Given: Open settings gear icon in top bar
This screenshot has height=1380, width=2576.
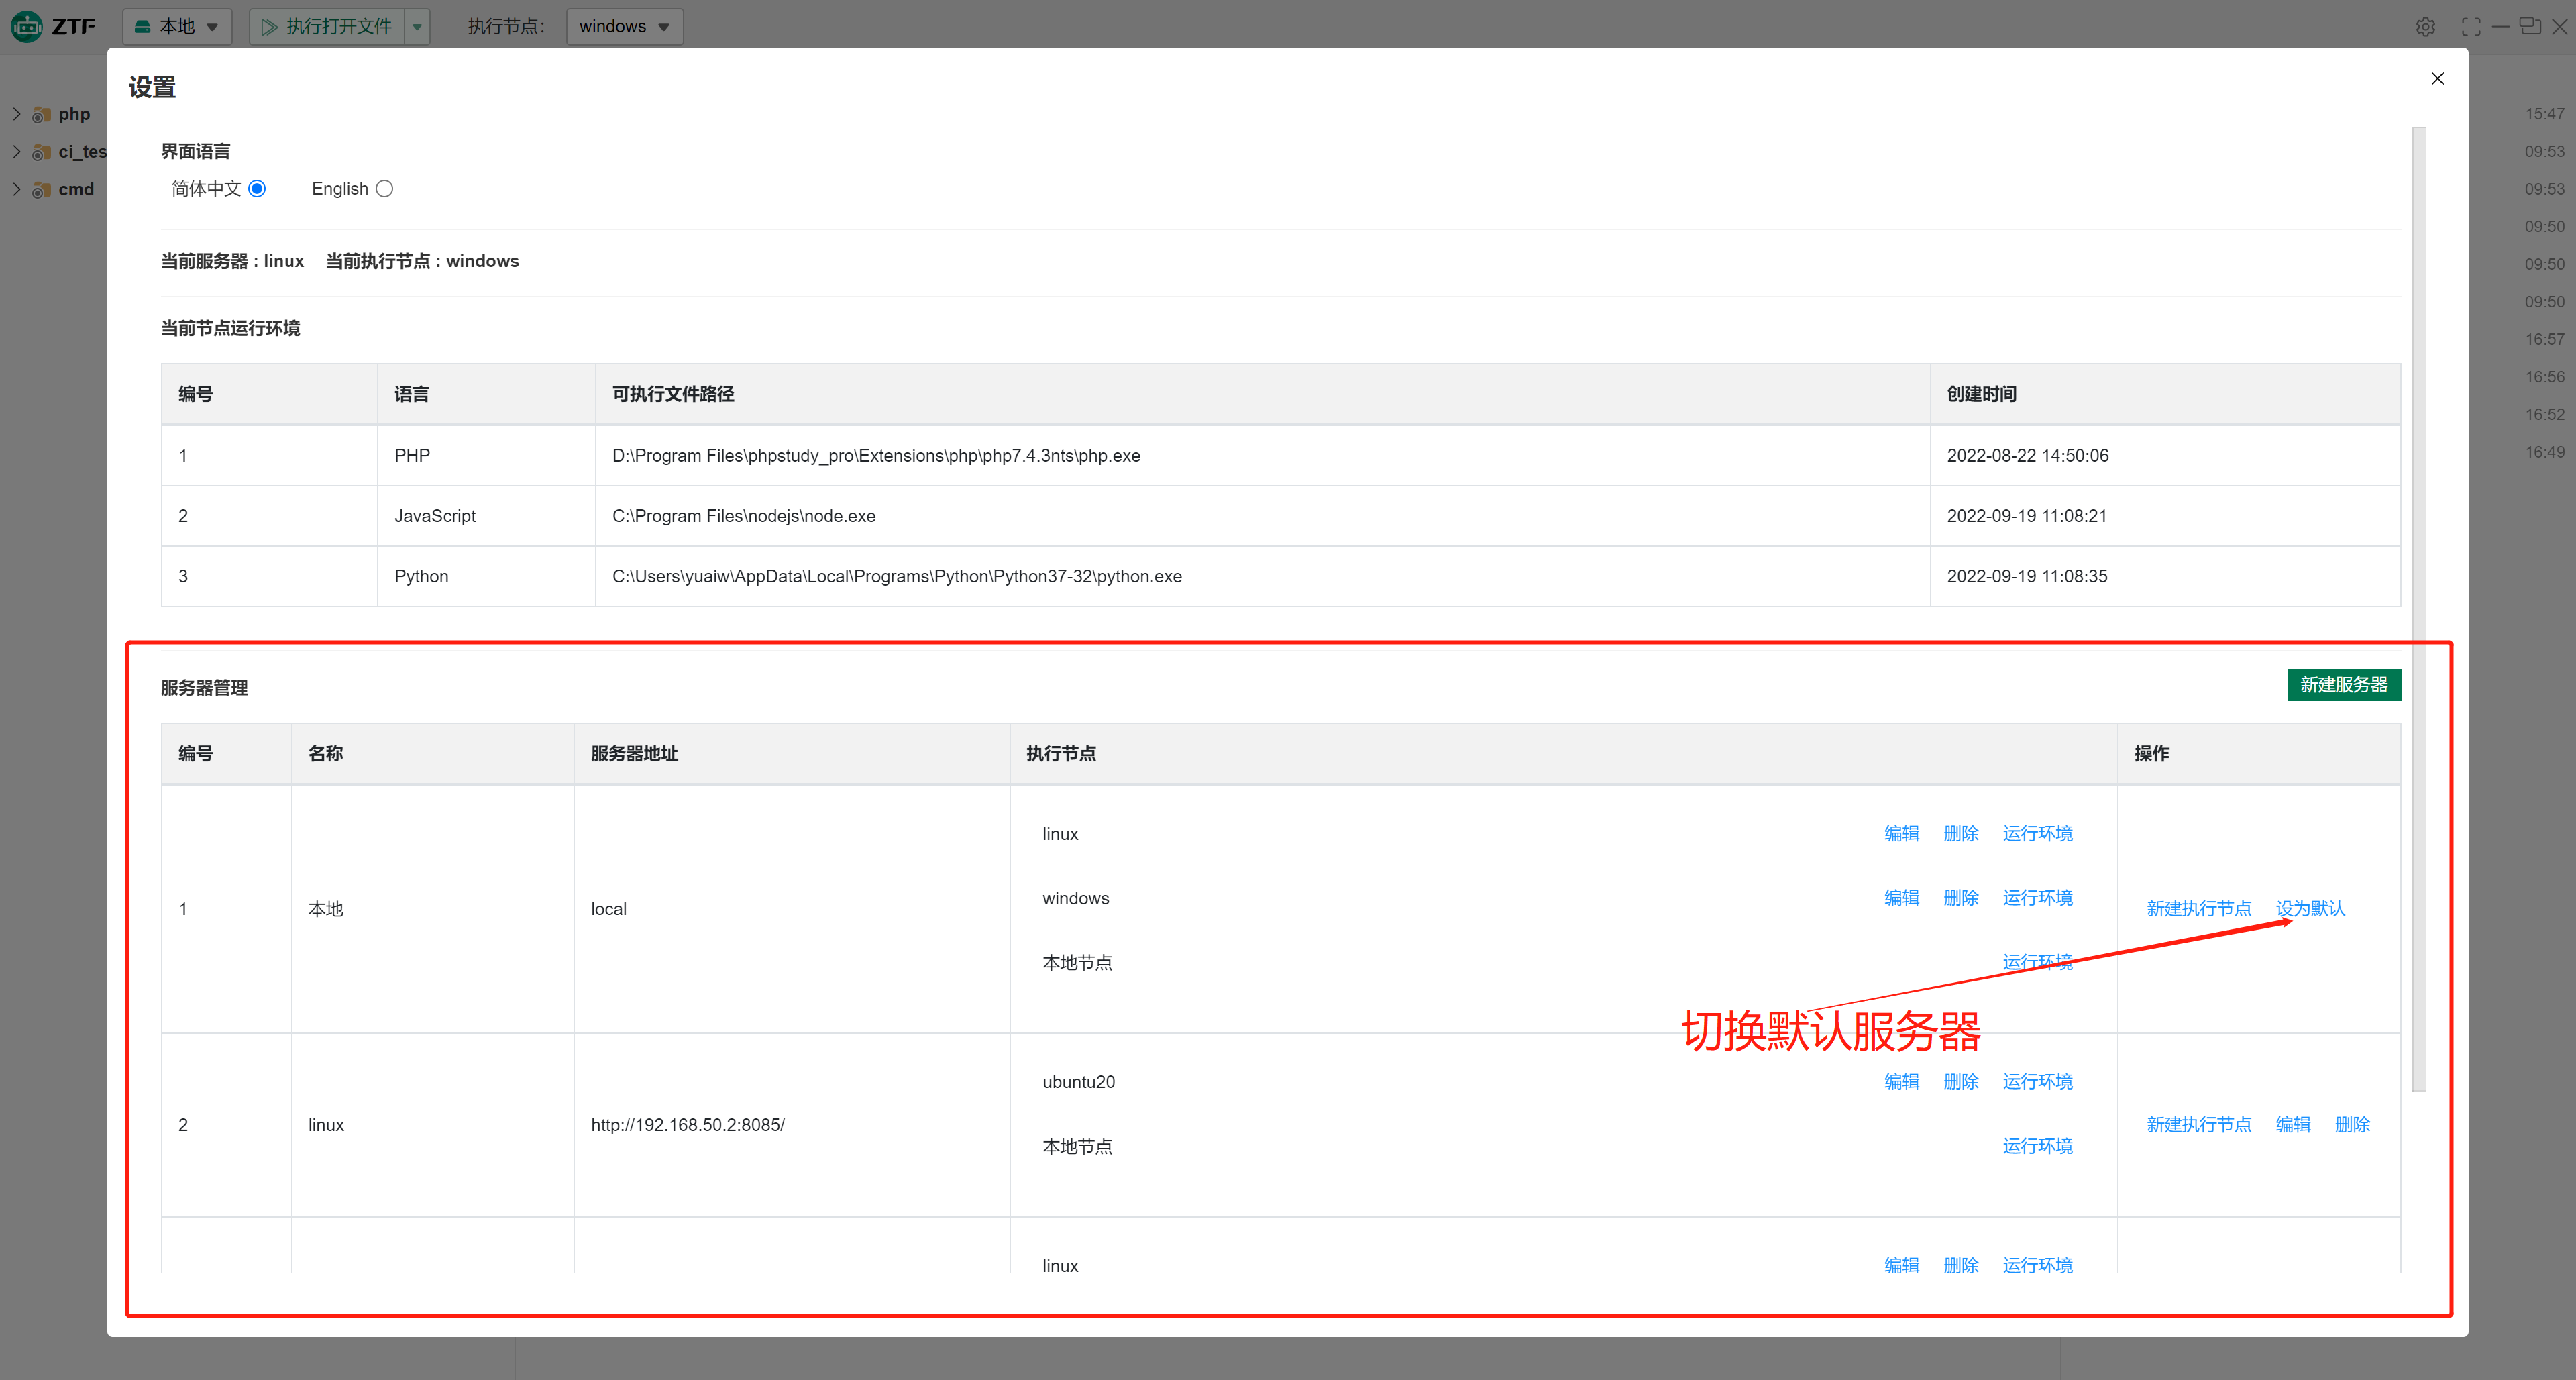Looking at the screenshot, I should point(2425,27).
